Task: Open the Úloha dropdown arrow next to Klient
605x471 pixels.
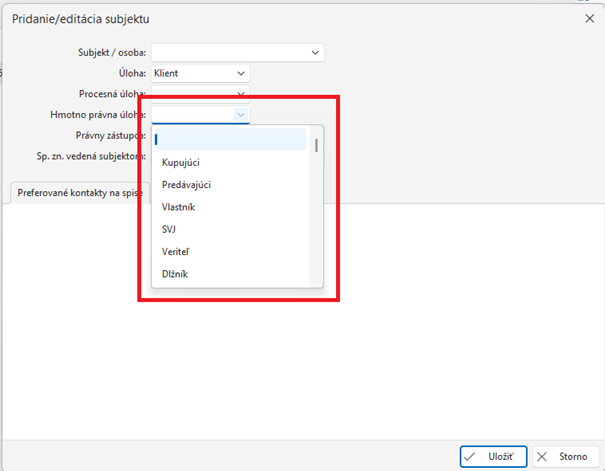Action: (x=241, y=73)
